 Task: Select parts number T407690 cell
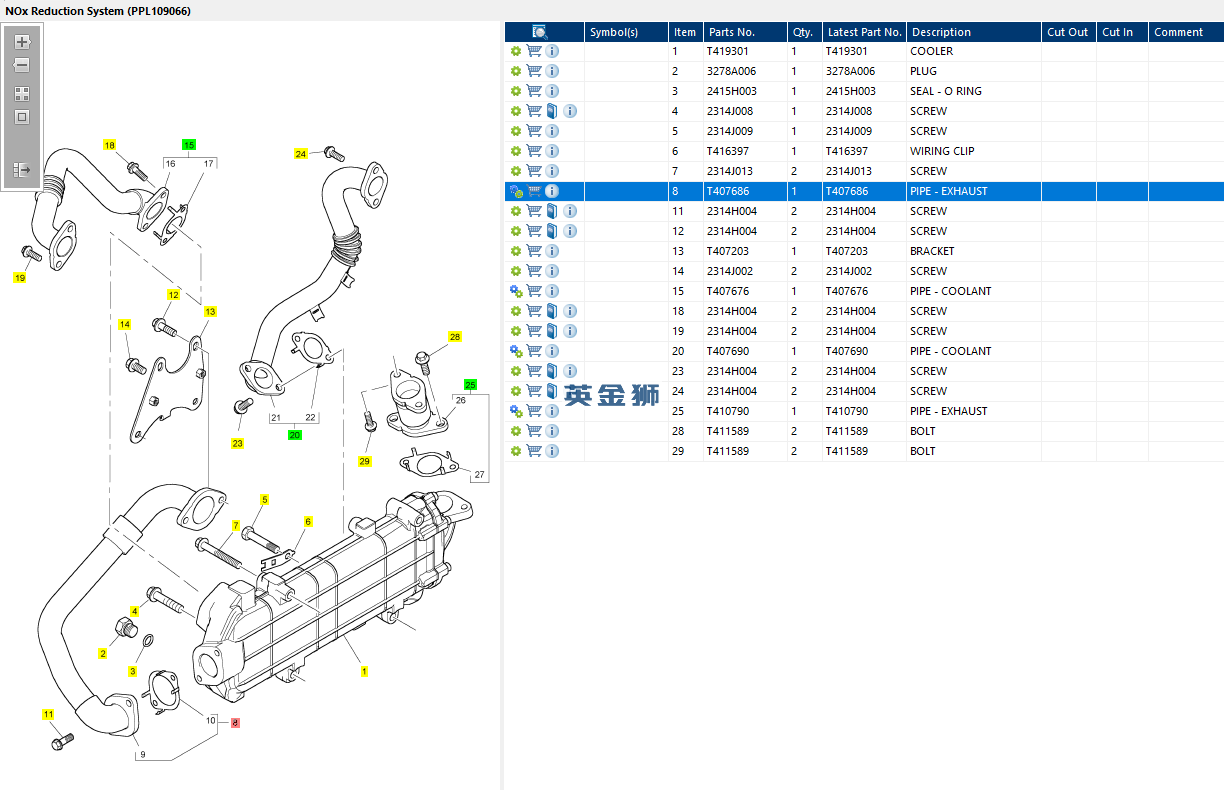[744, 351]
